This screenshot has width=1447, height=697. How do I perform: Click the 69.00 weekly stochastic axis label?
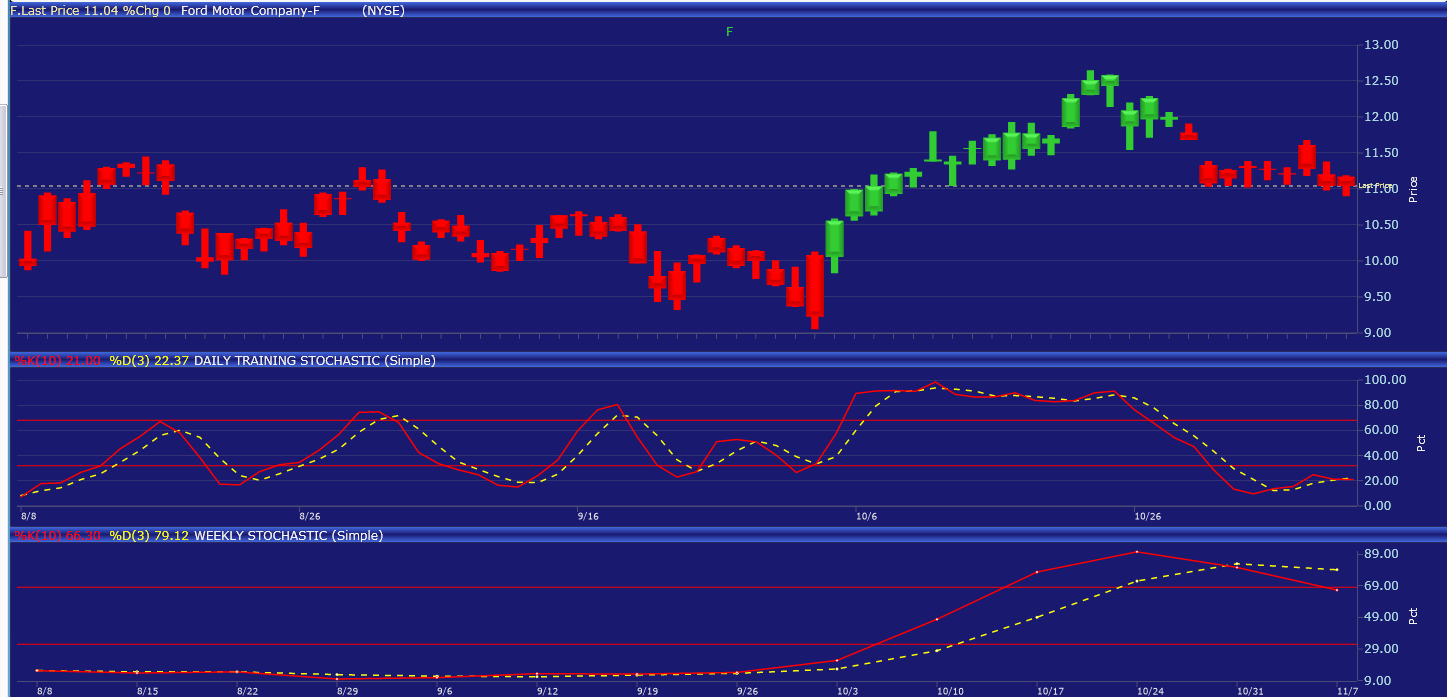[1380, 586]
